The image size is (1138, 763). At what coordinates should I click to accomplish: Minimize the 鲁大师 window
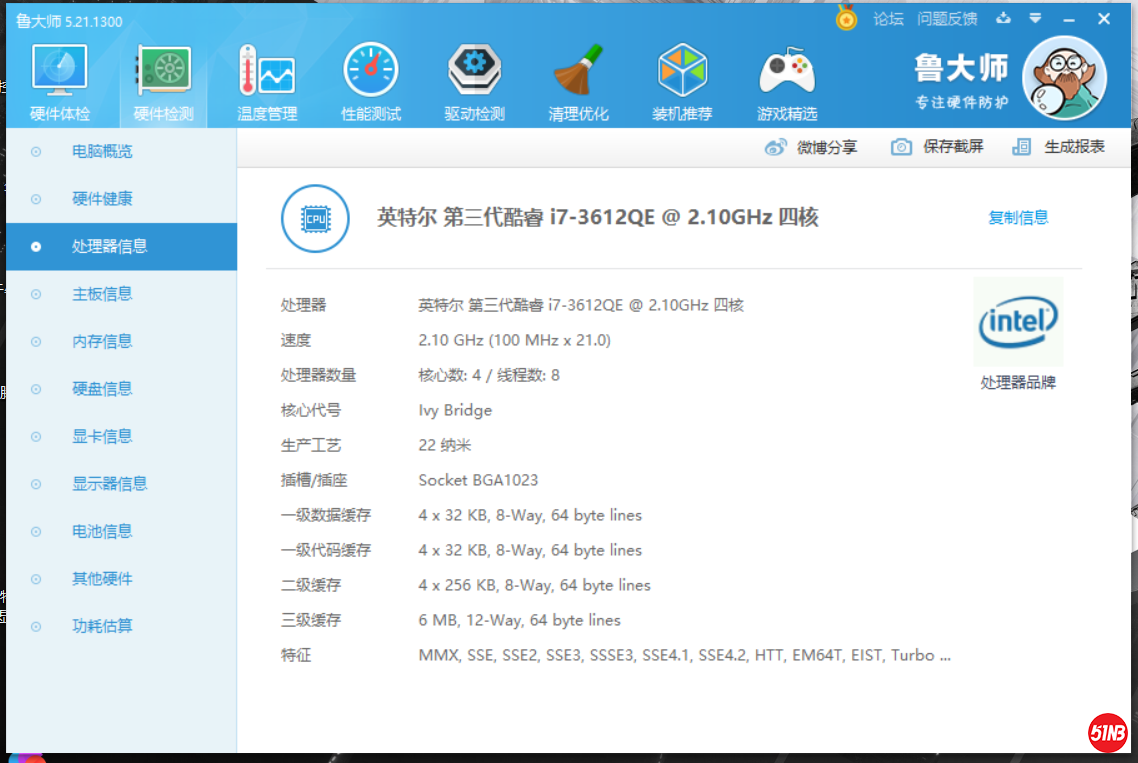click(x=1069, y=20)
